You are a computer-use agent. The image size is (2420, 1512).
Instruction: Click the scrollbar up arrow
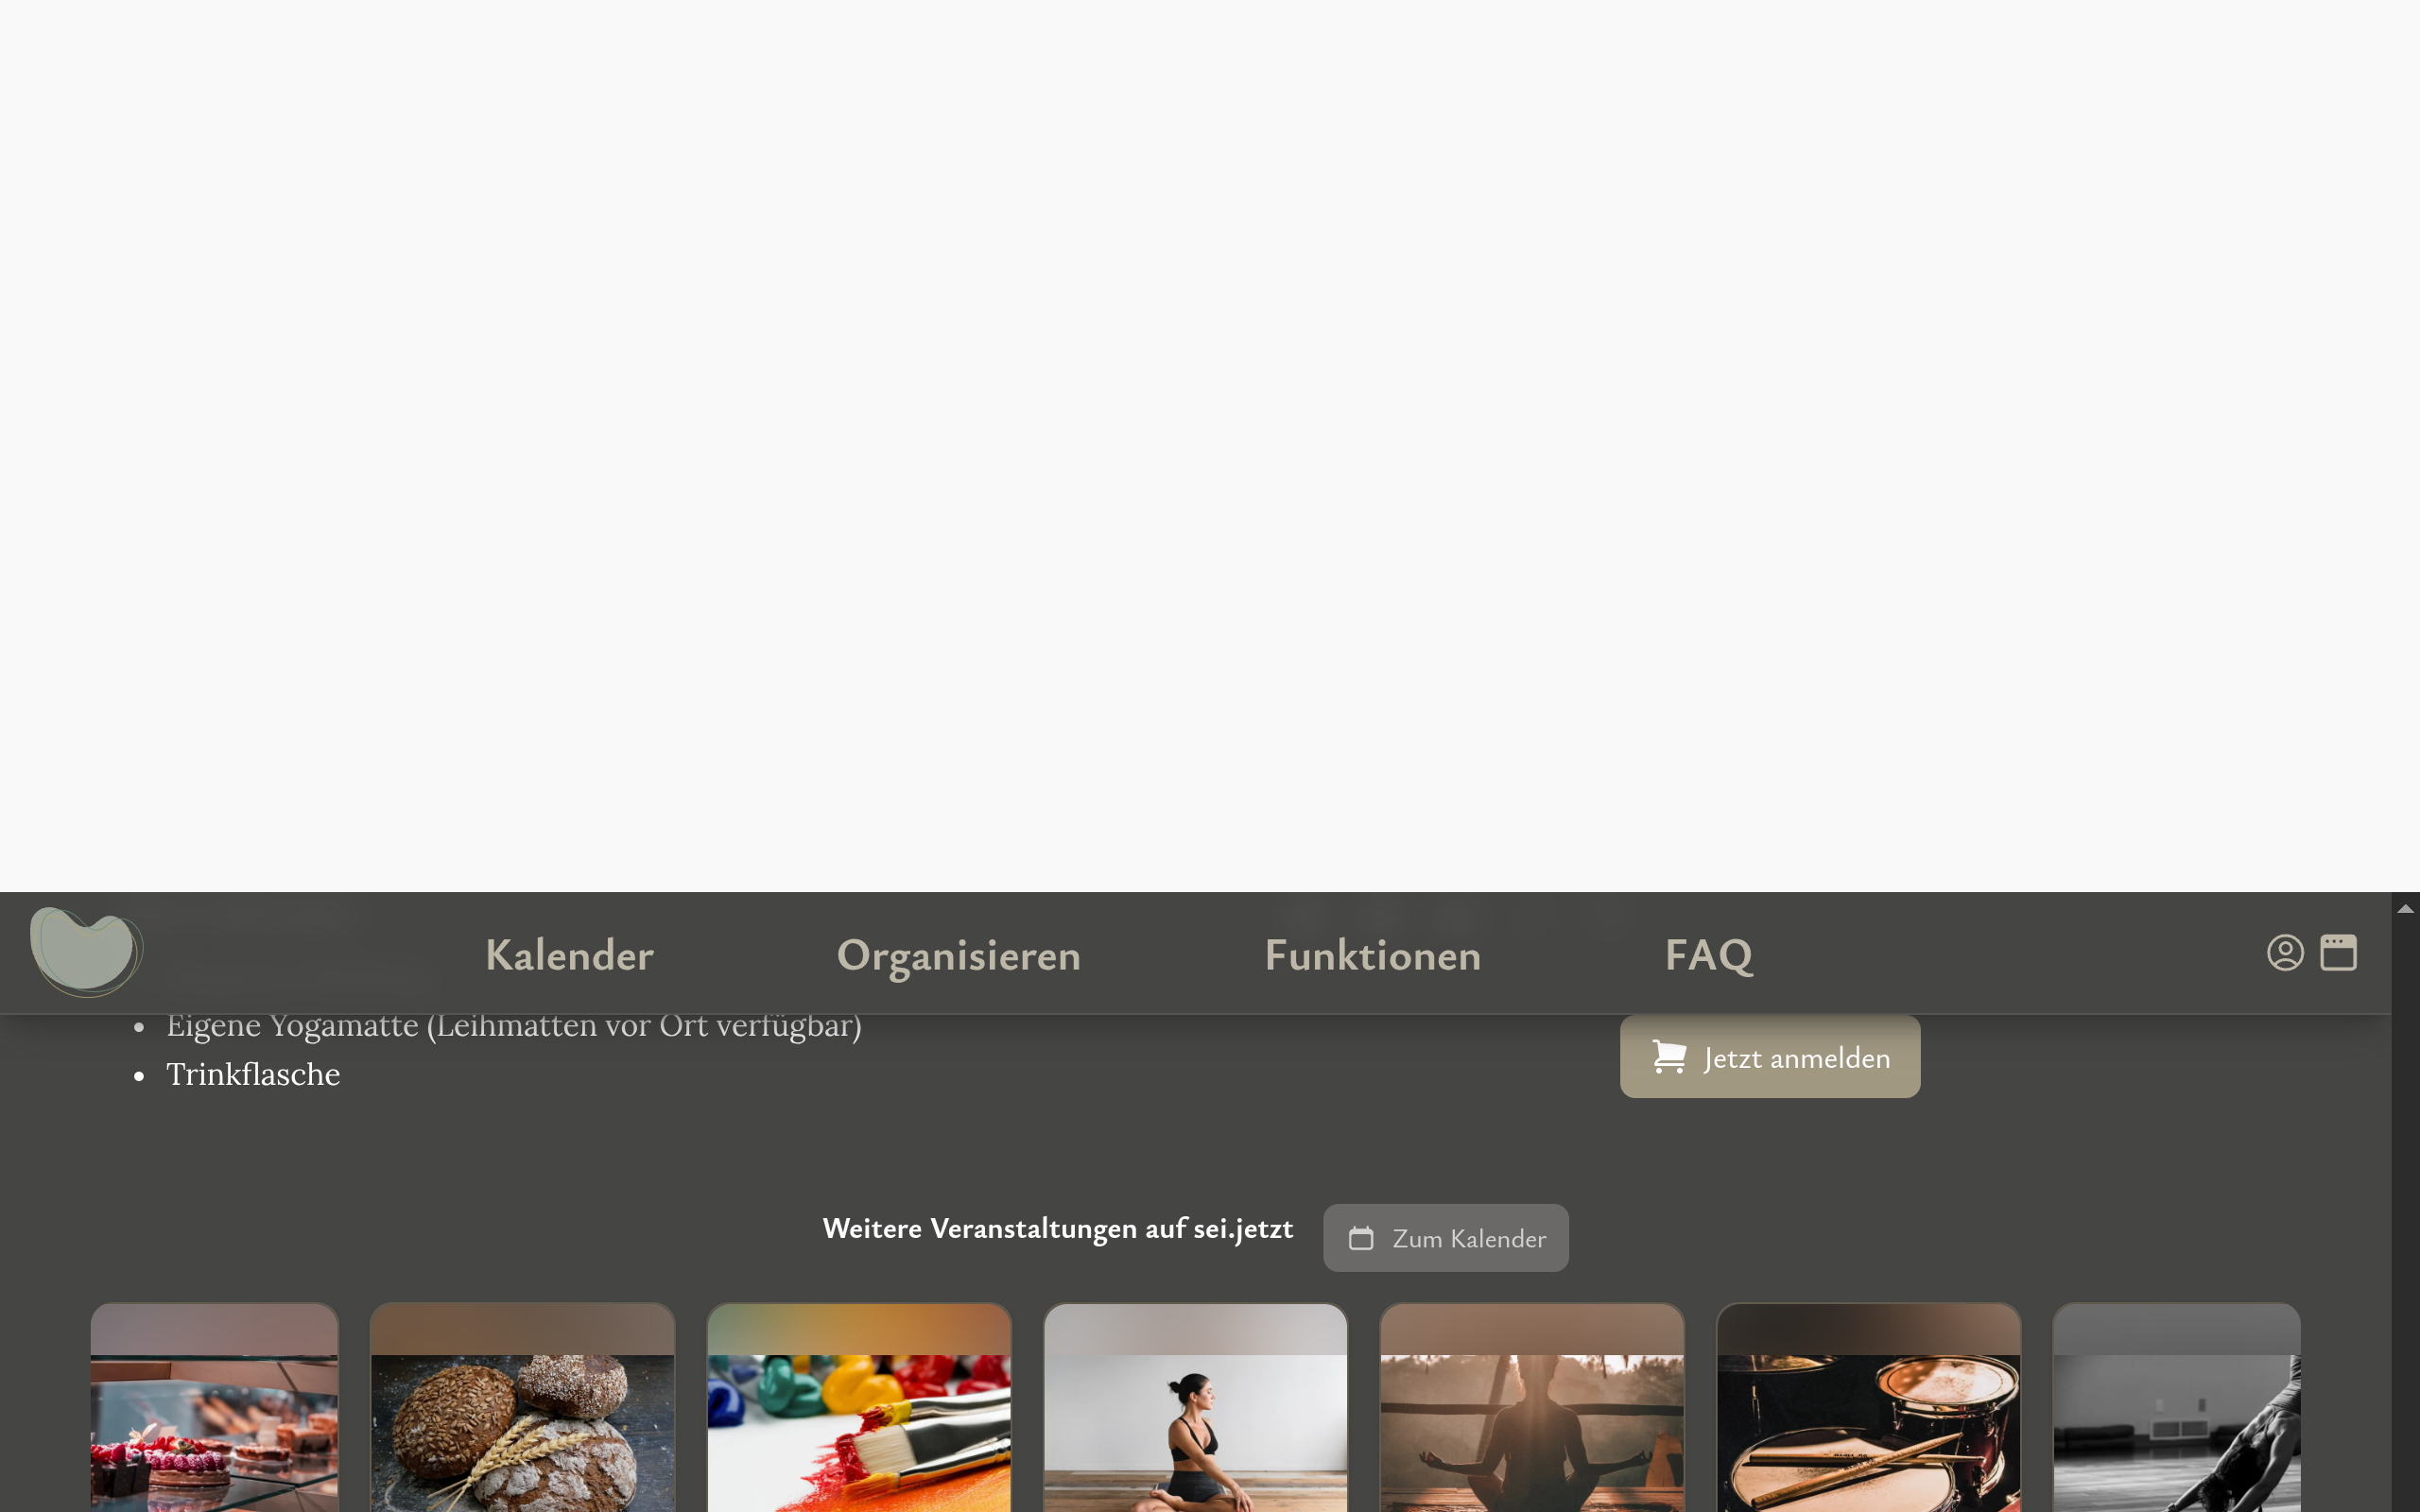2405,908
